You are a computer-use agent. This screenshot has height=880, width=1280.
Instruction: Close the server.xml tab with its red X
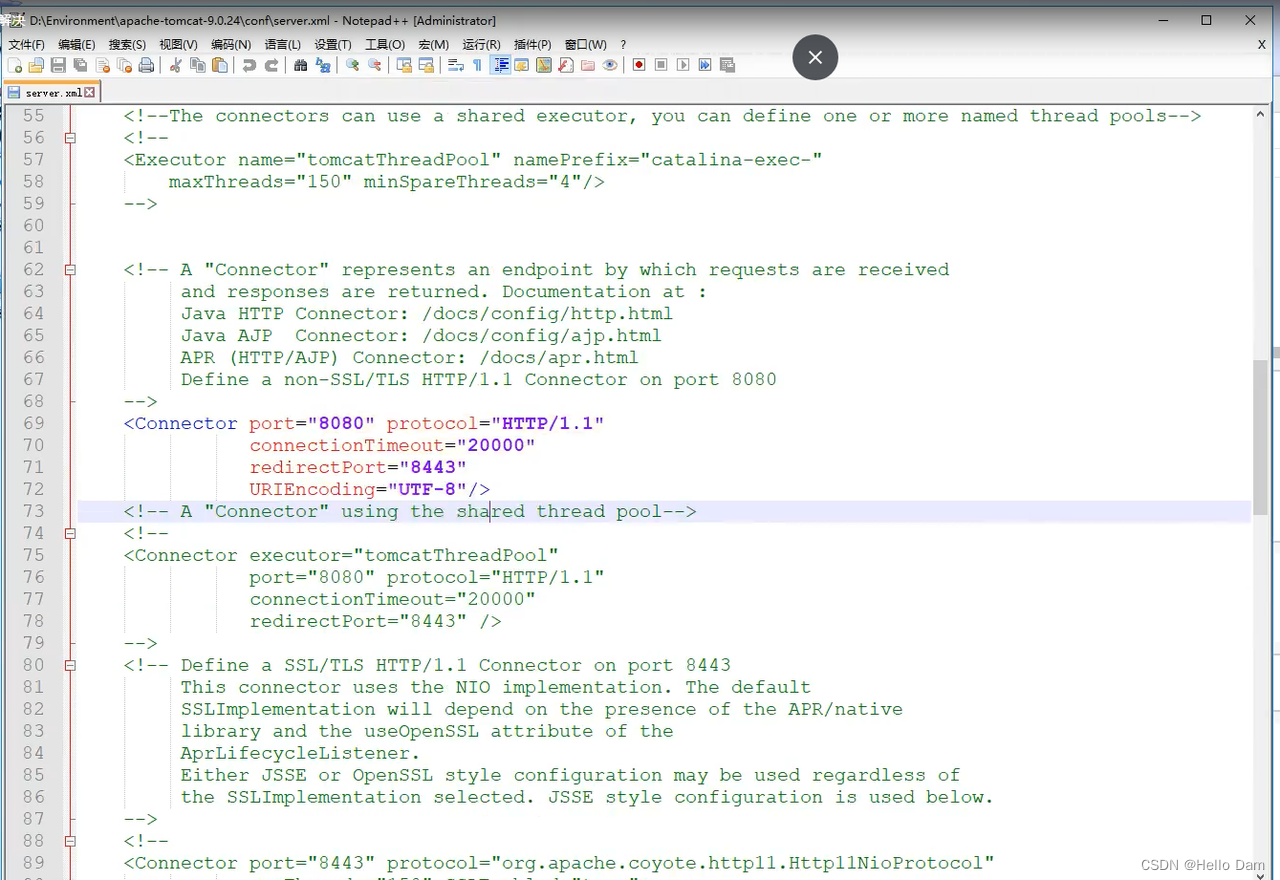click(x=89, y=92)
